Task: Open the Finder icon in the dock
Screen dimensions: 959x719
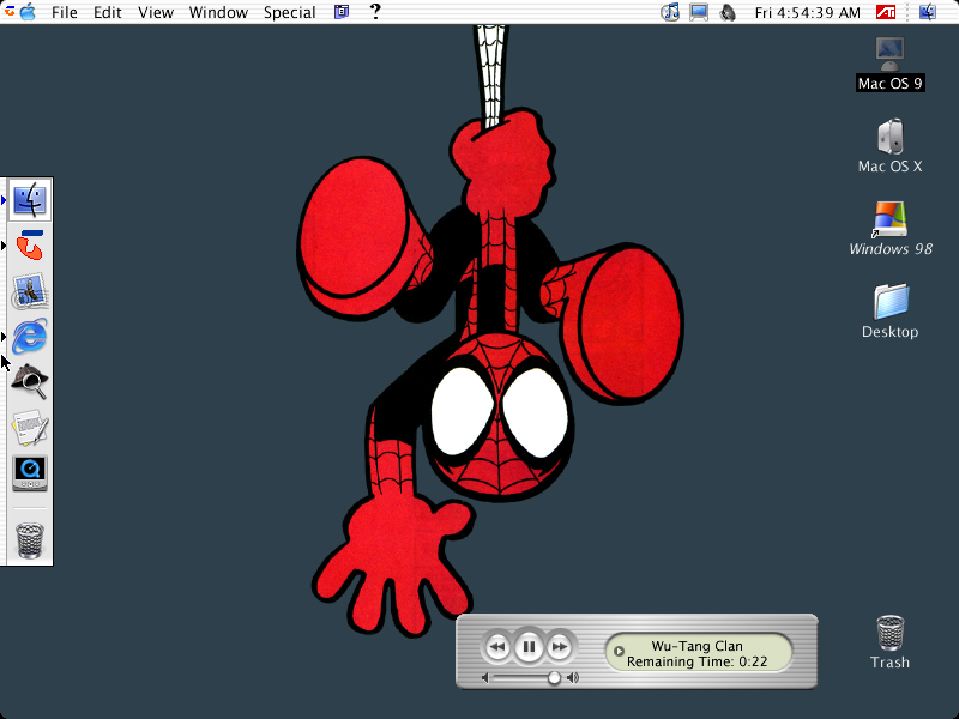Action: (29, 200)
